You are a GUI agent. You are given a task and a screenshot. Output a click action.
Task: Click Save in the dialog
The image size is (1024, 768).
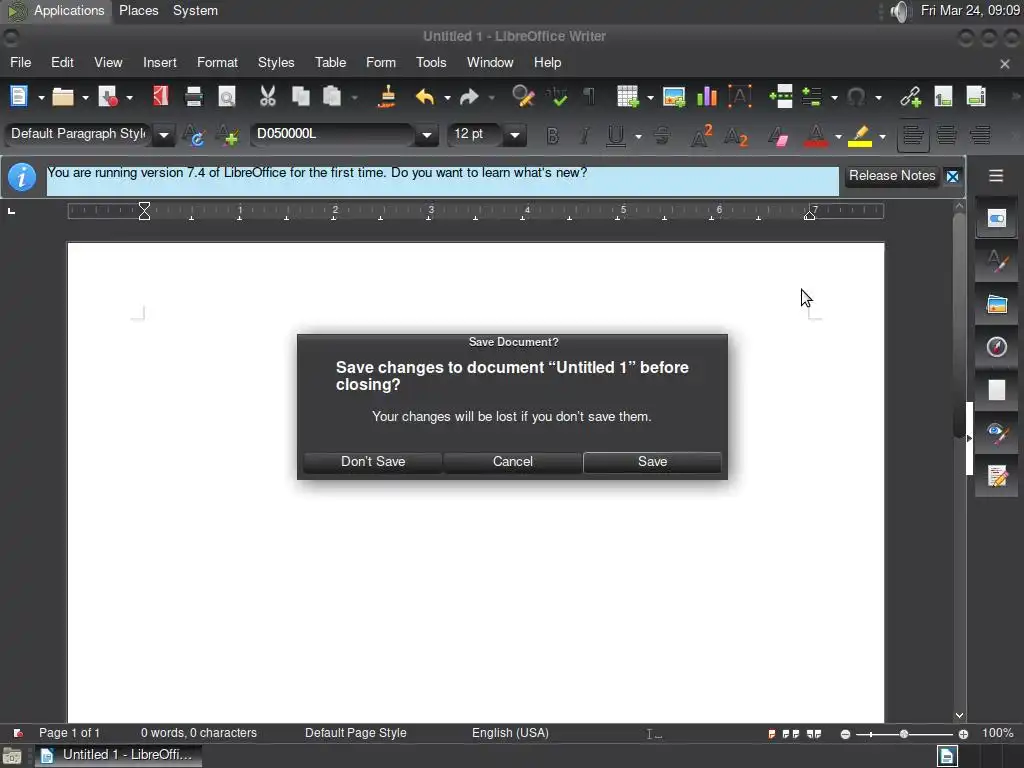[x=652, y=462]
